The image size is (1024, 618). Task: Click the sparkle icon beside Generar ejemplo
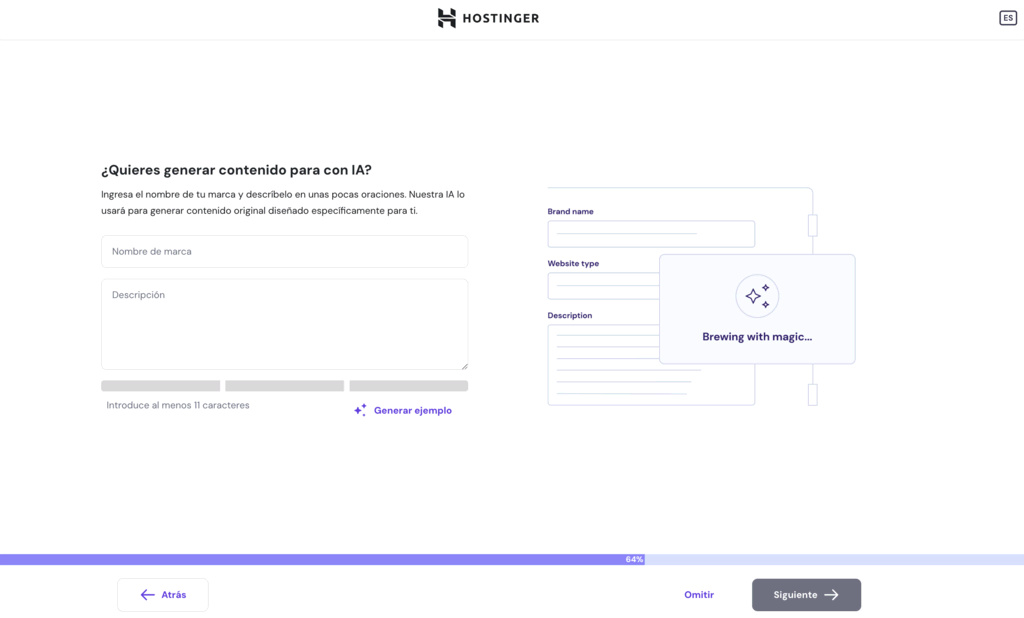pos(360,410)
